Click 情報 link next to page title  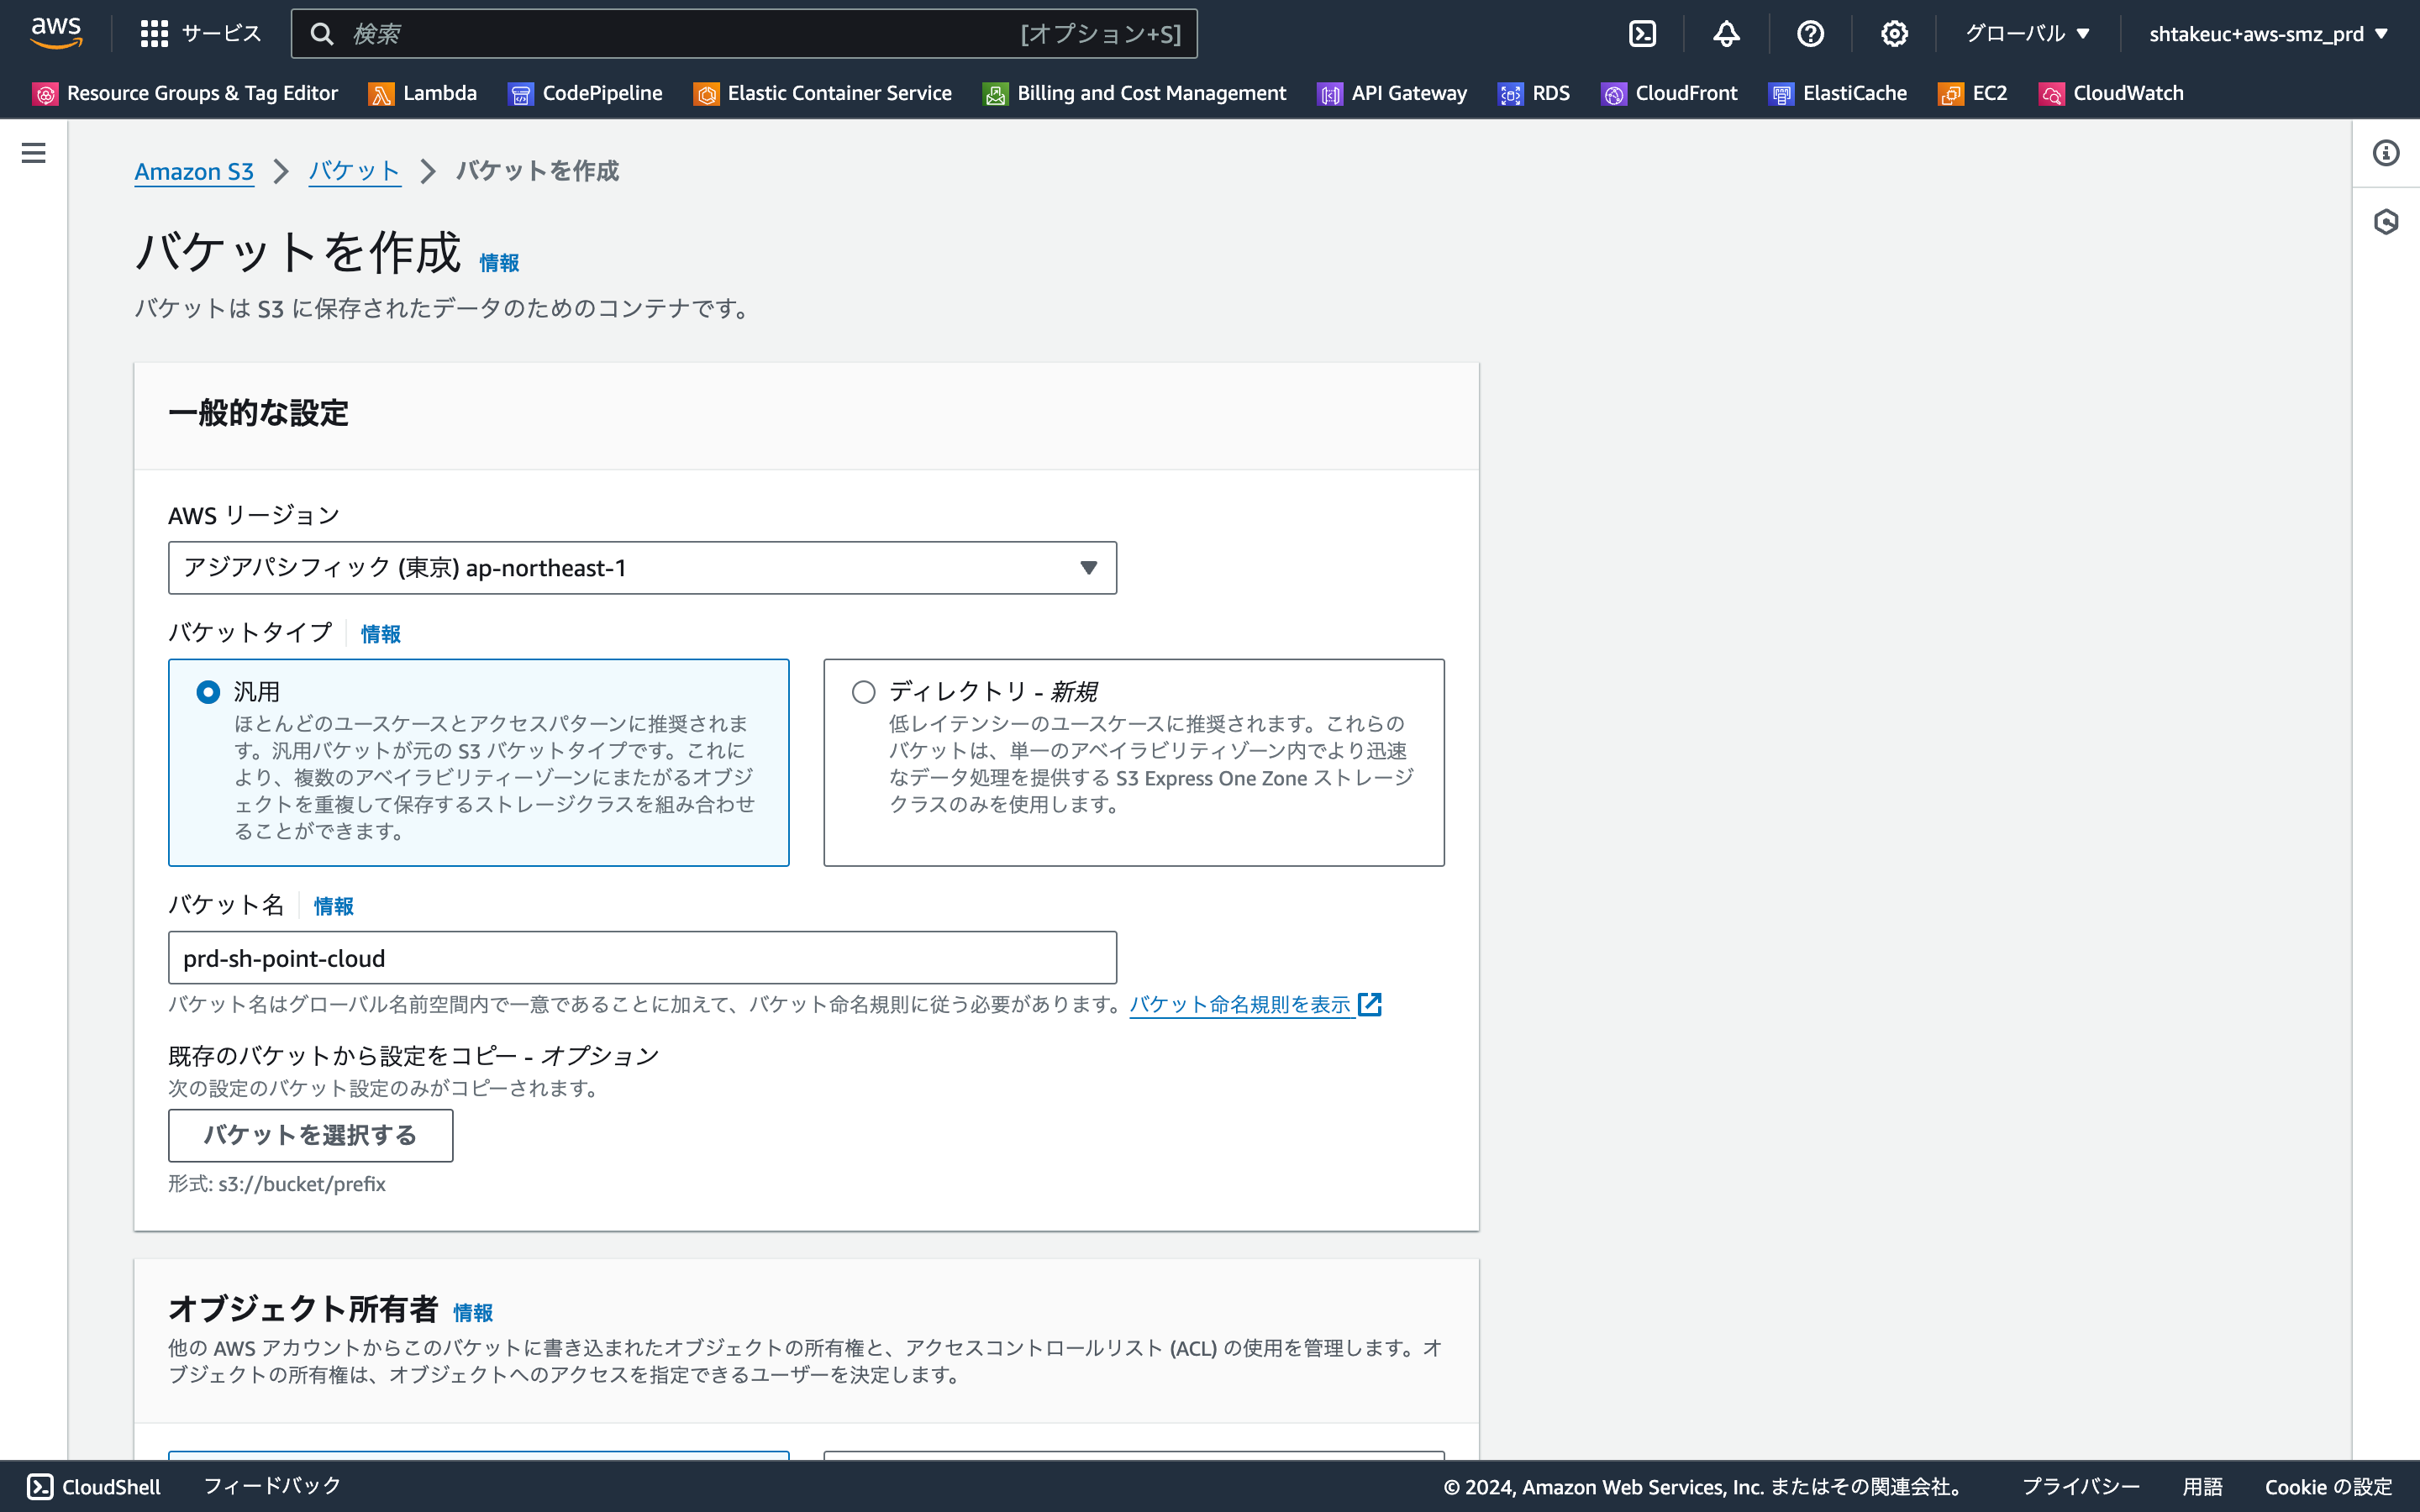click(499, 262)
